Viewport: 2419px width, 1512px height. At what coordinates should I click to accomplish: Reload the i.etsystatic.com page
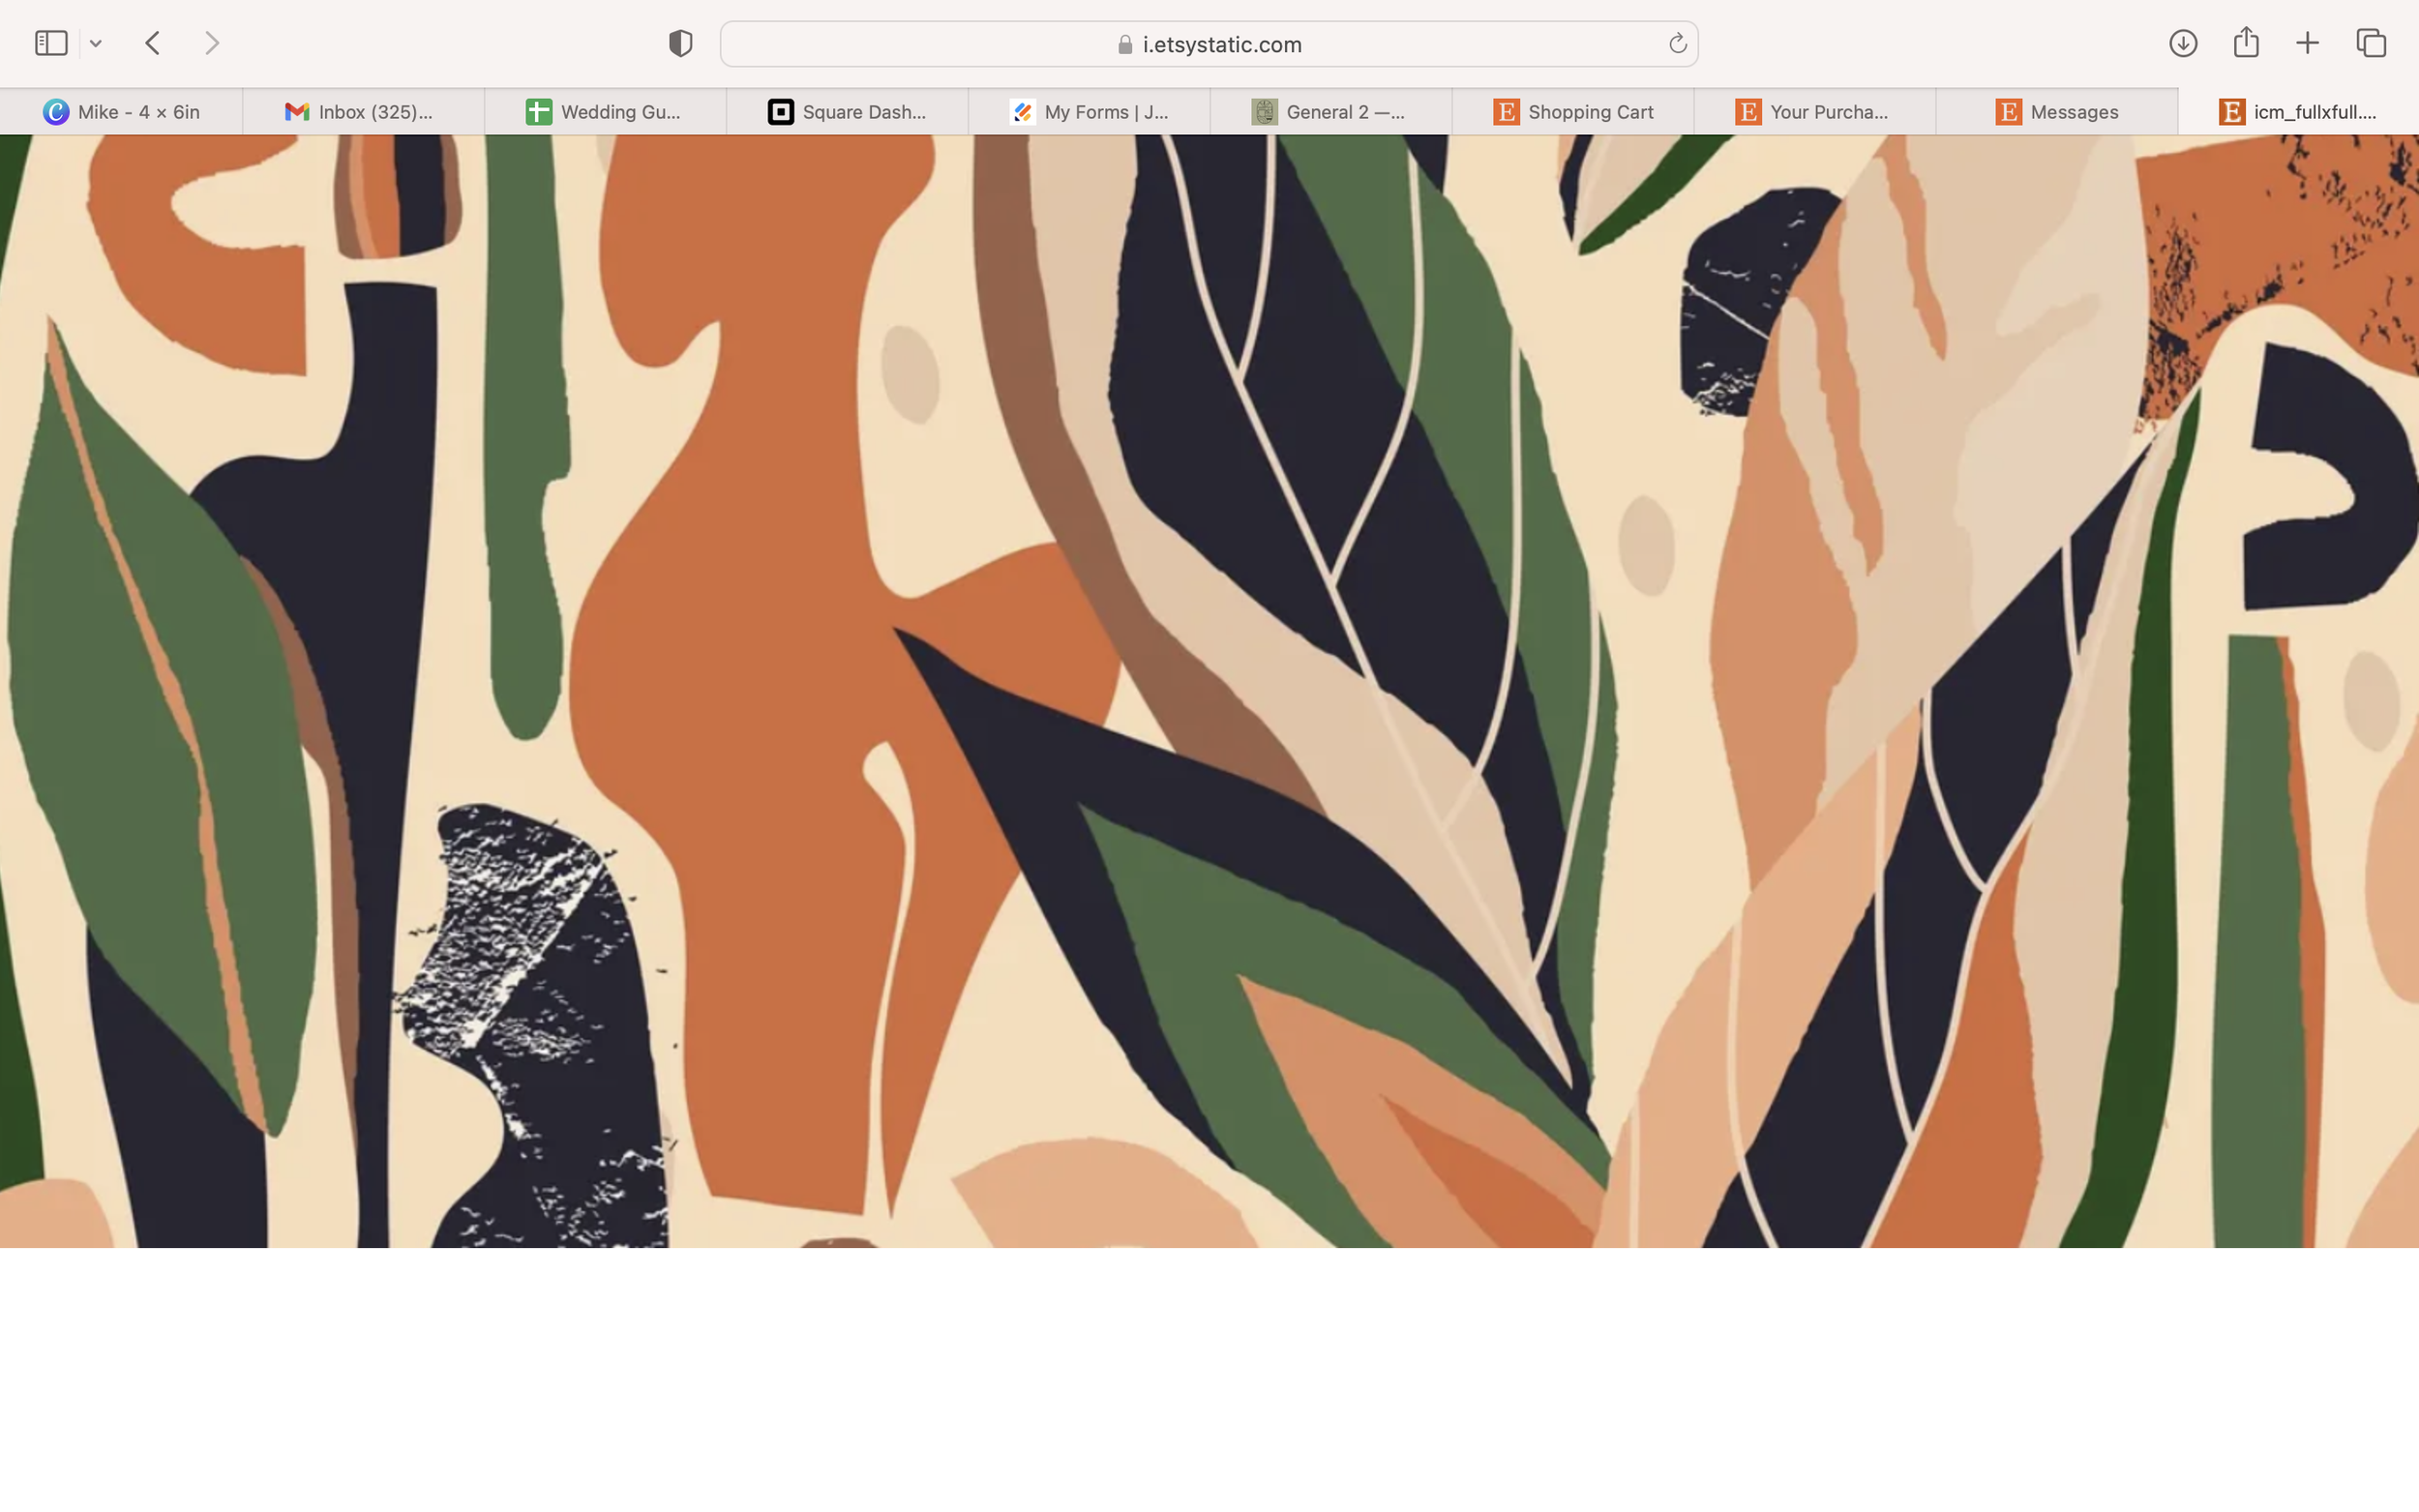tap(1677, 44)
